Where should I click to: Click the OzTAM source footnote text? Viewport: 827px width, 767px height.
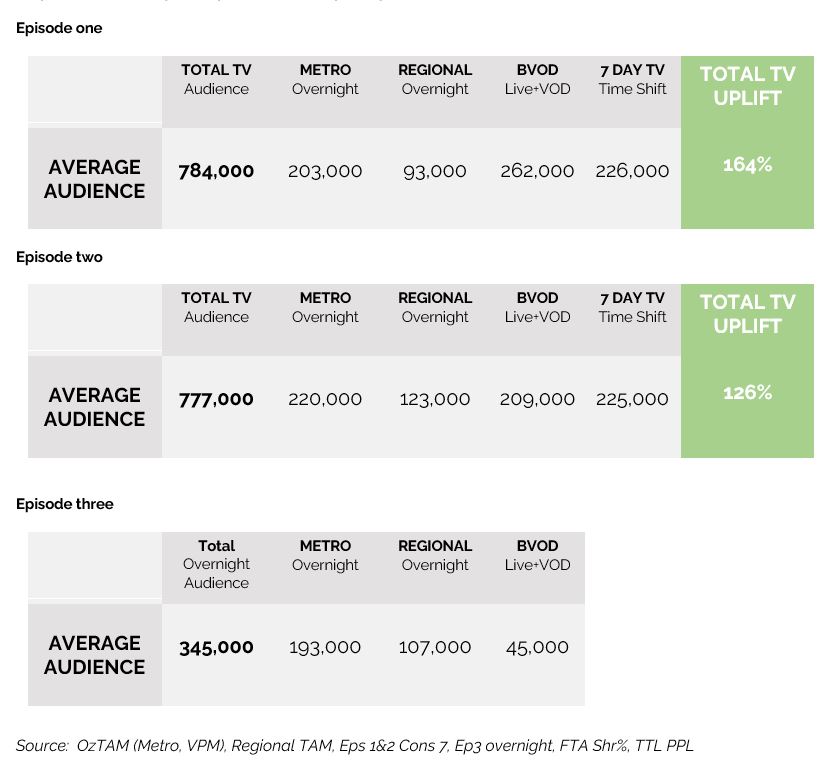click(x=354, y=745)
